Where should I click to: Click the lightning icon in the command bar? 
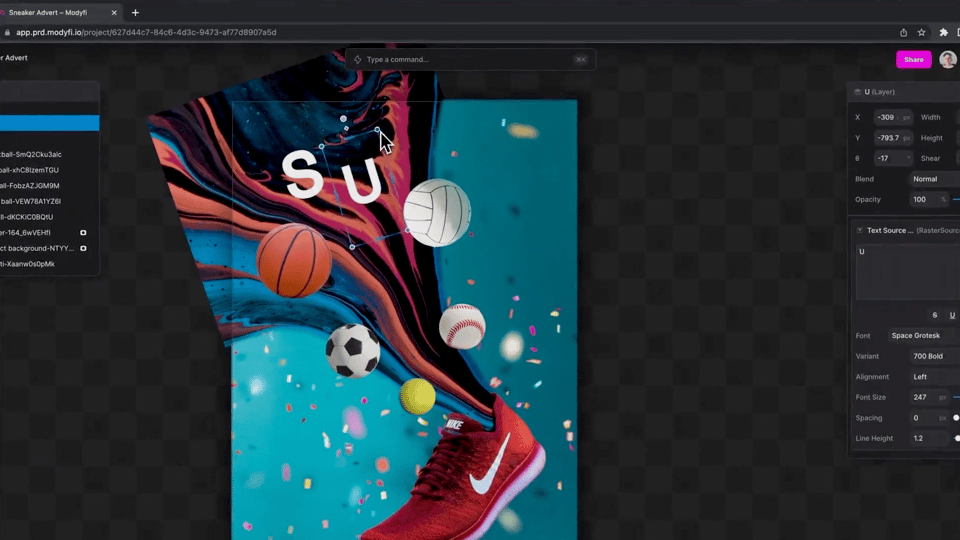358,59
